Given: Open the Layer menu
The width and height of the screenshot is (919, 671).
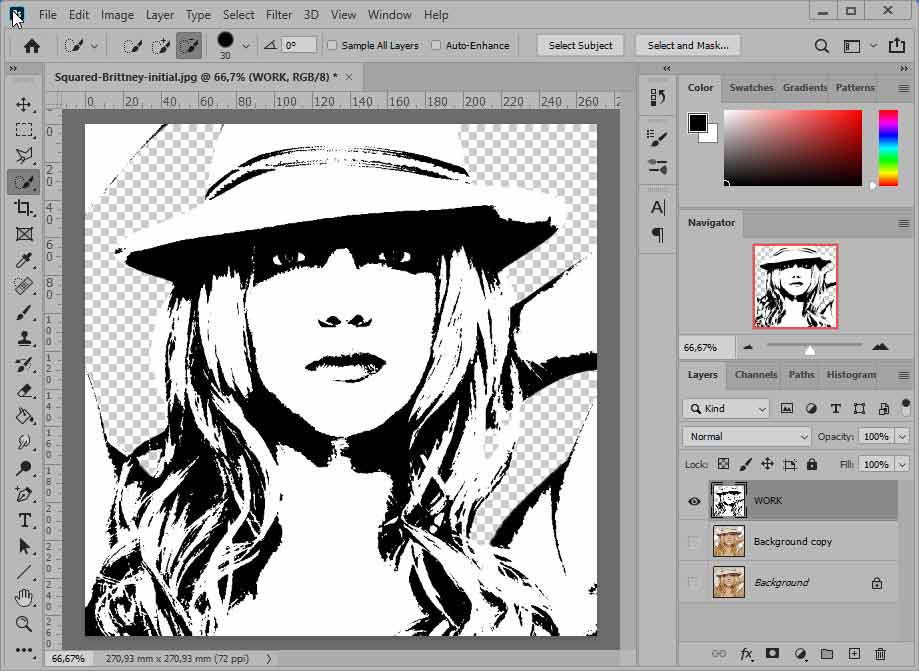Looking at the screenshot, I should [x=159, y=15].
